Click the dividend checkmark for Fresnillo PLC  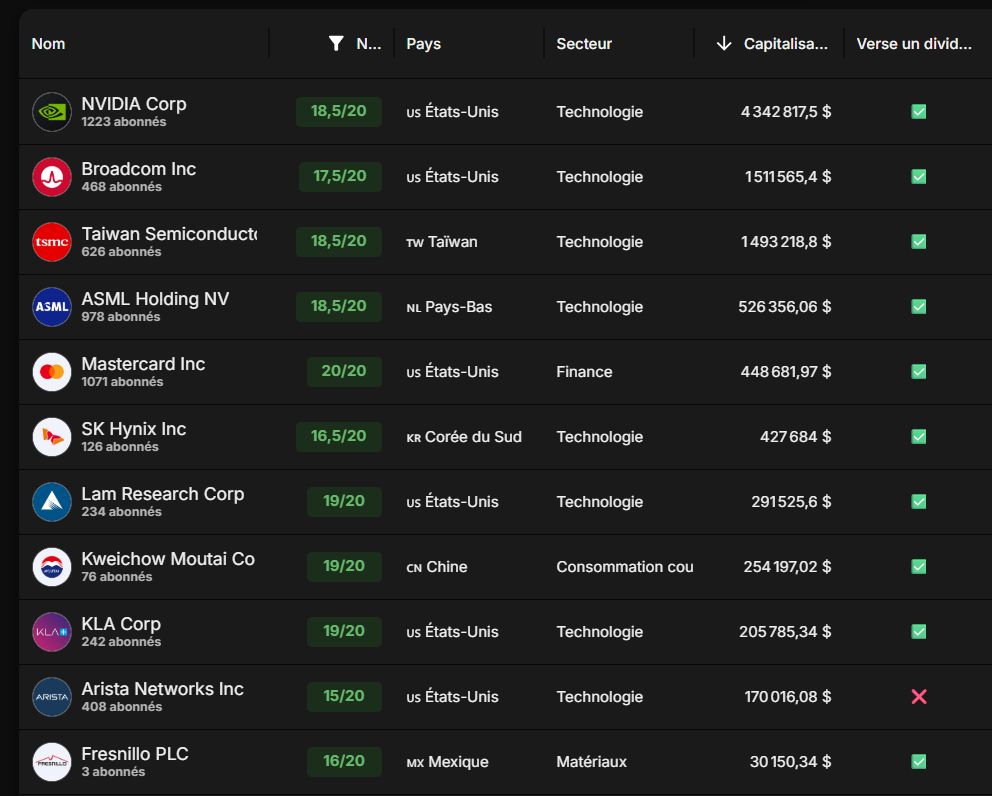[919, 761]
